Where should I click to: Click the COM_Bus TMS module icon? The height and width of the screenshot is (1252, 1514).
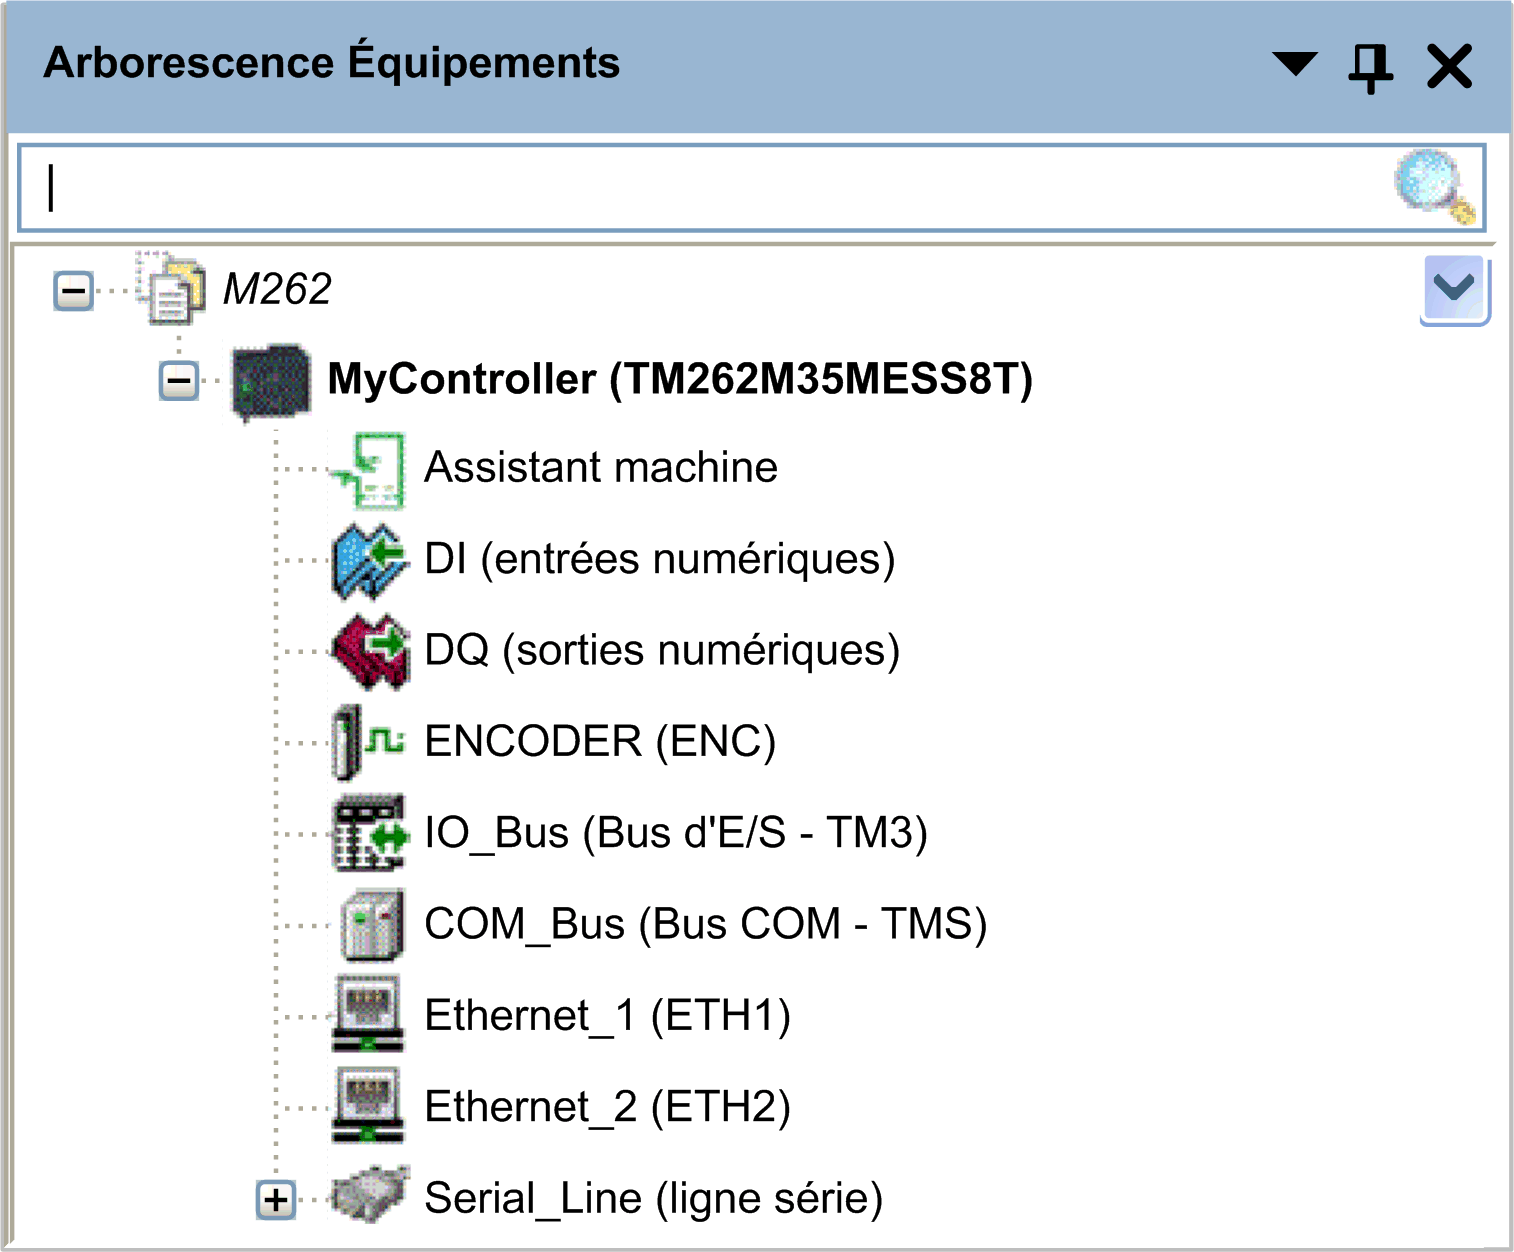pyautogui.click(x=371, y=925)
